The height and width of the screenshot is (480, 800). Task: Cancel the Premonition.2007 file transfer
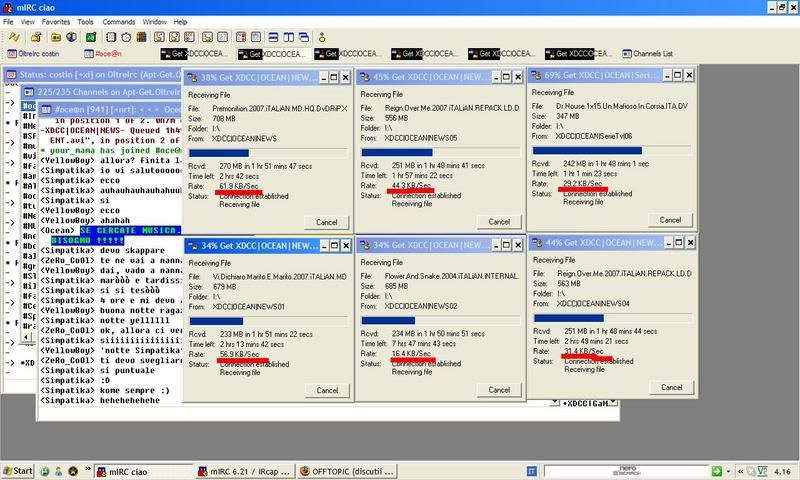(x=325, y=220)
